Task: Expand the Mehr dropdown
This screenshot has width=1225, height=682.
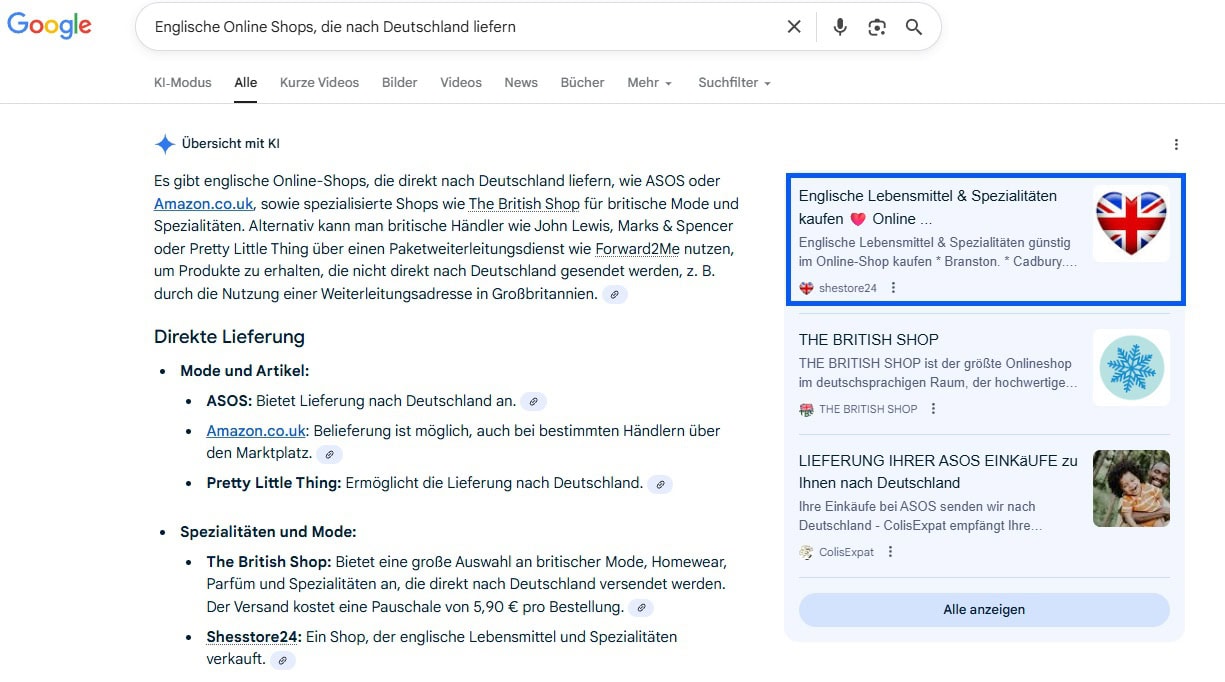Action: click(x=649, y=82)
